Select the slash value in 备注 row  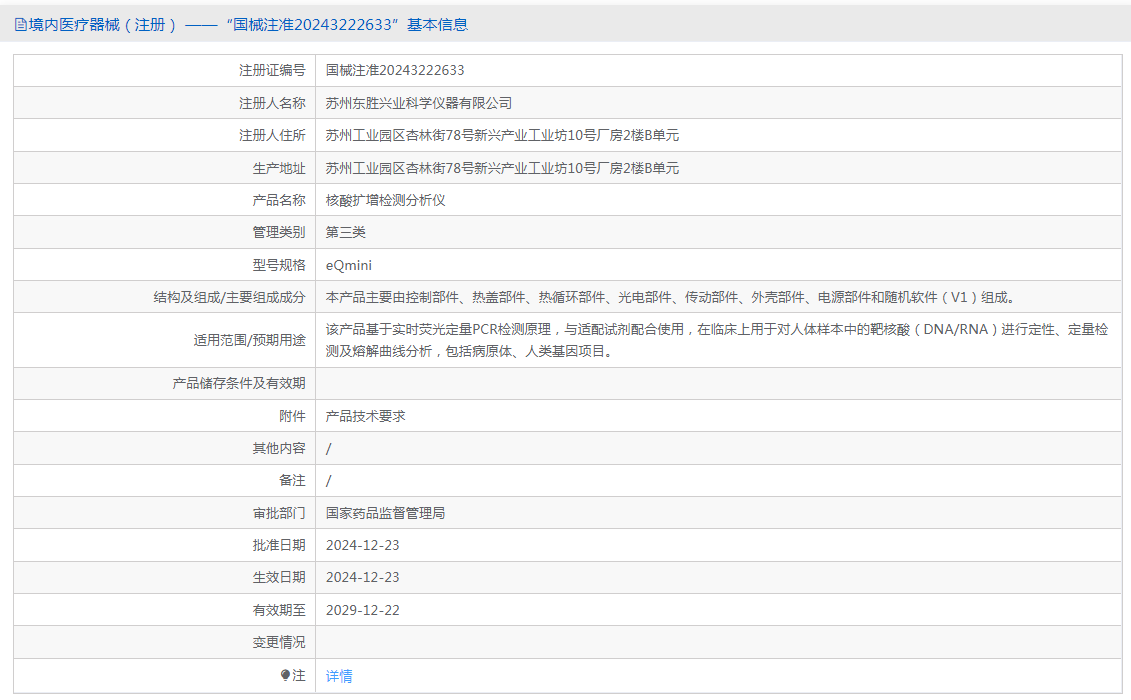[x=328, y=480]
